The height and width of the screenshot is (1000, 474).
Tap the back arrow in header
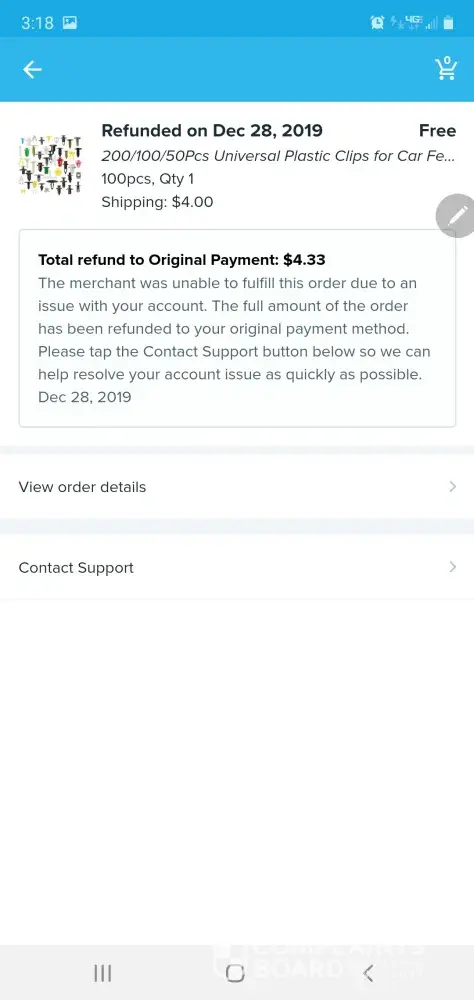click(x=32, y=70)
